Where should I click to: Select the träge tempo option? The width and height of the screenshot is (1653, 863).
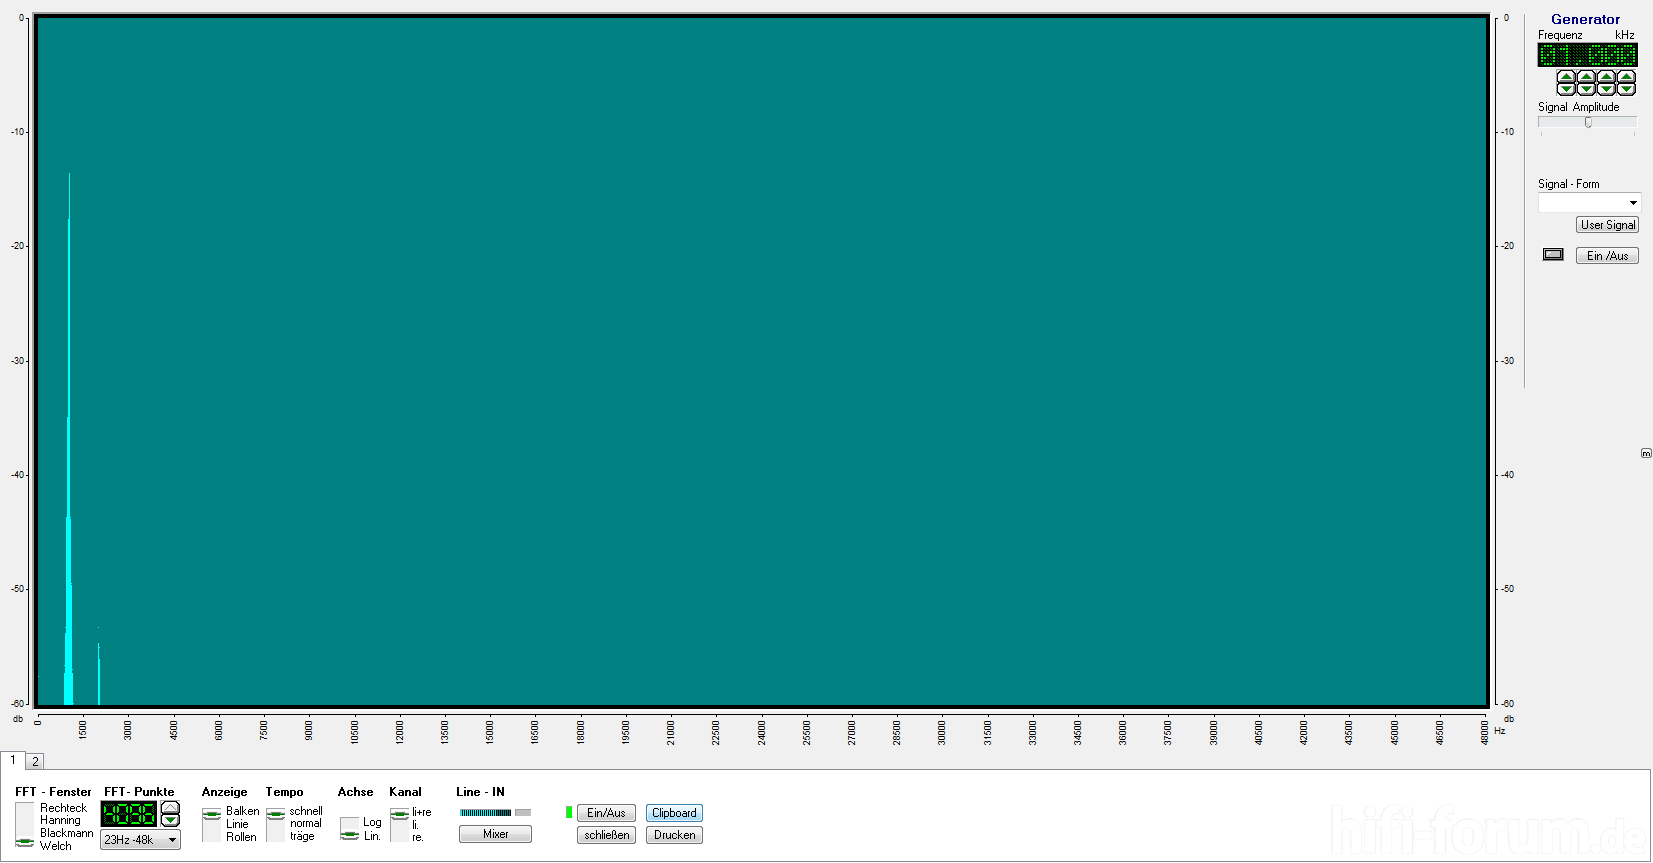coord(302,836)
